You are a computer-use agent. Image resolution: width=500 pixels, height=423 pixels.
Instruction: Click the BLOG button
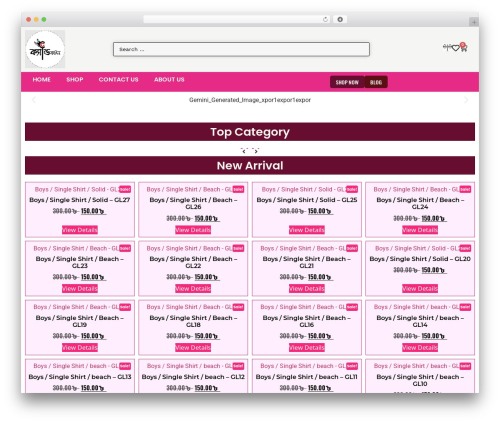point(376,82)
